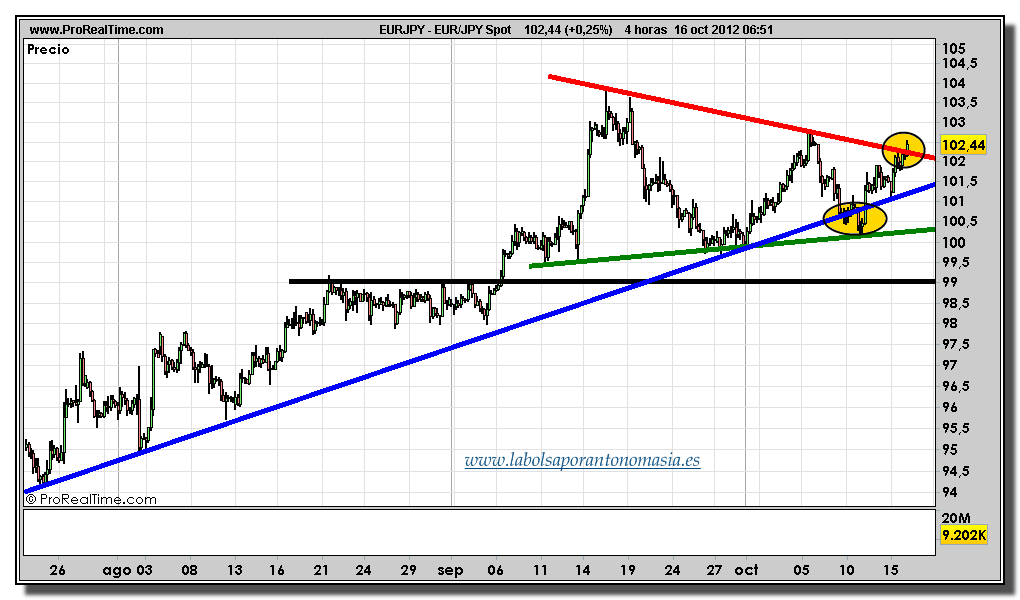1020x600 pixels.
Task: Click the yellow 102,44 current price tag
Action: (x=964, y=145)
